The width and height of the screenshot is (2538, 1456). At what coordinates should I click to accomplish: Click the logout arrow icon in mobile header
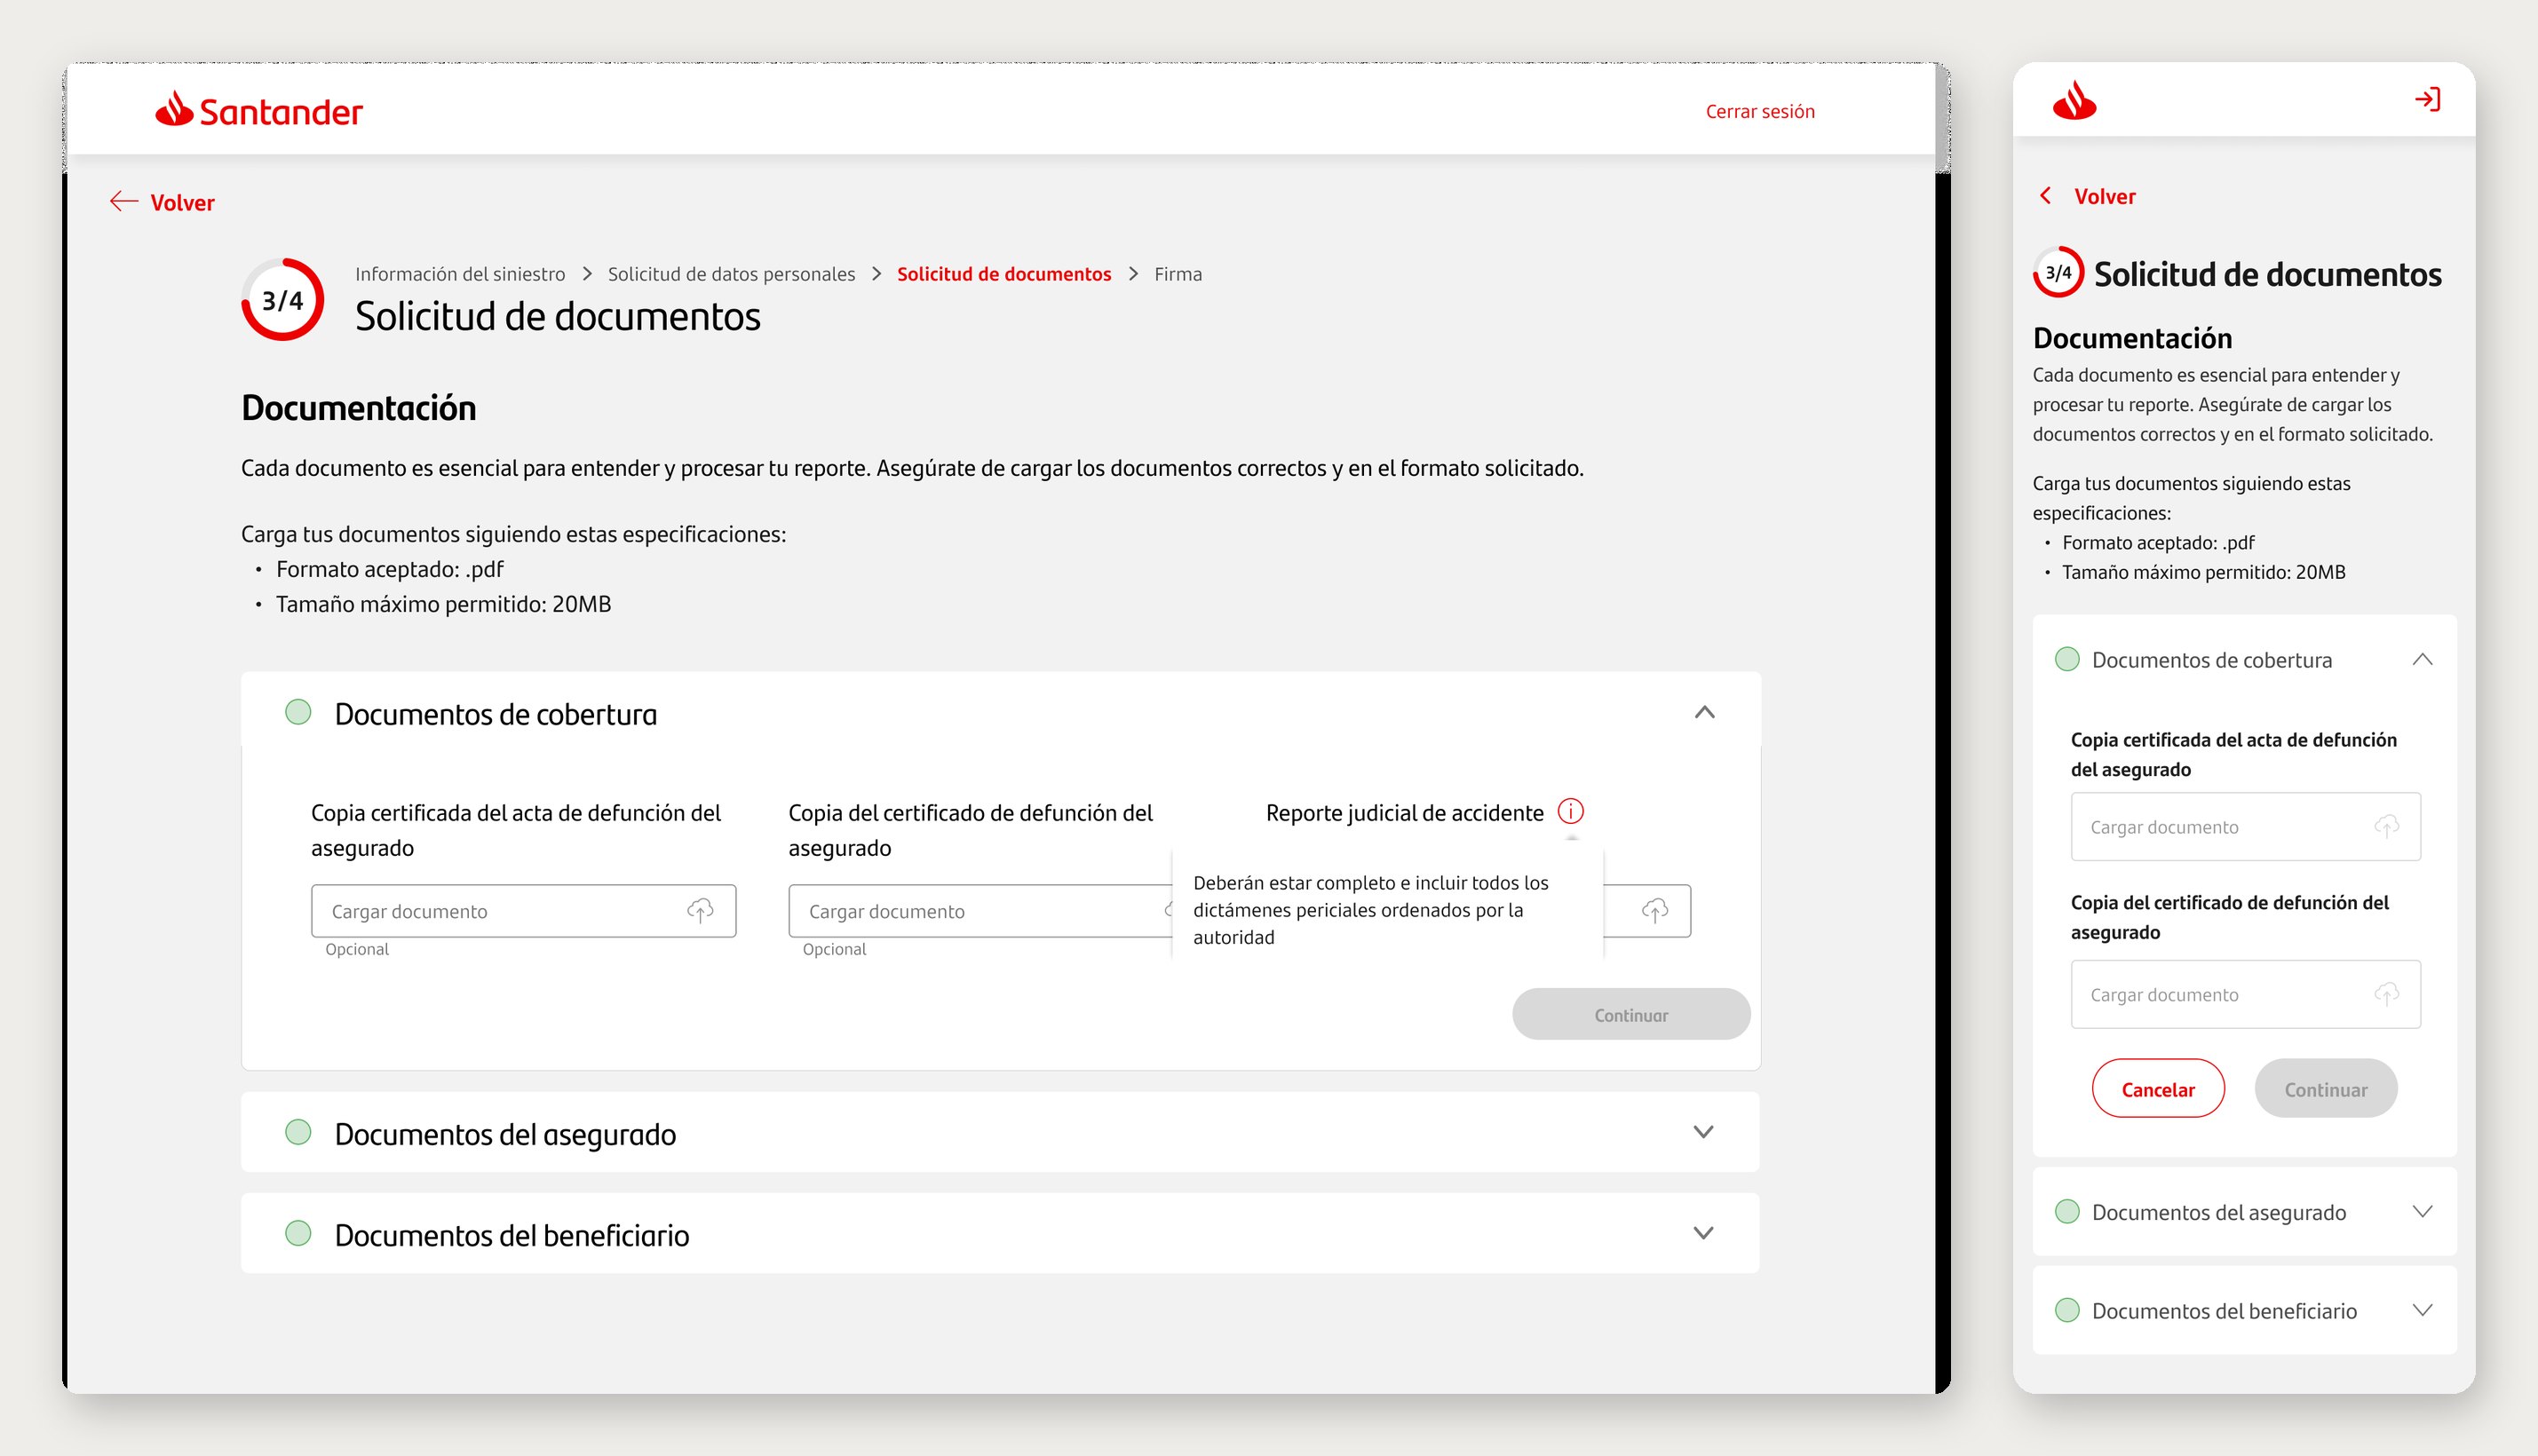(x=2427, y=99)
